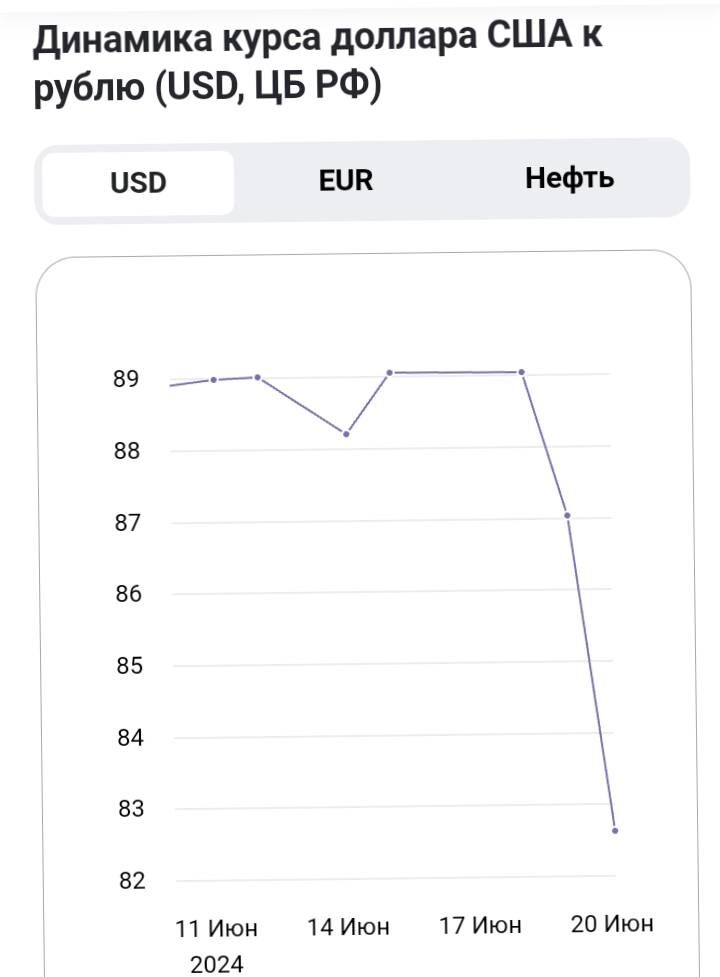Screen dimensions: 720x977
Task: Select the data point at 87 level
Action: [x=567, y=515]
